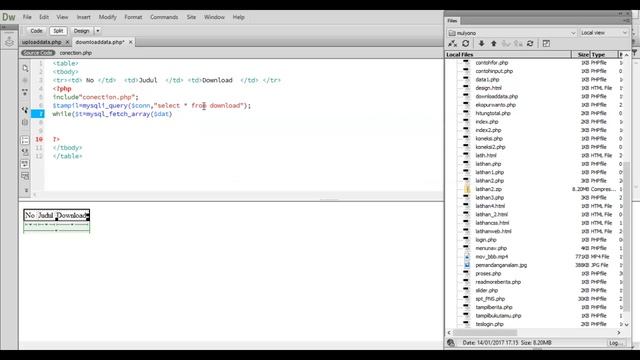Open the Help menu
Viewport: 640px width, 360px height.
tap(238, 17)
